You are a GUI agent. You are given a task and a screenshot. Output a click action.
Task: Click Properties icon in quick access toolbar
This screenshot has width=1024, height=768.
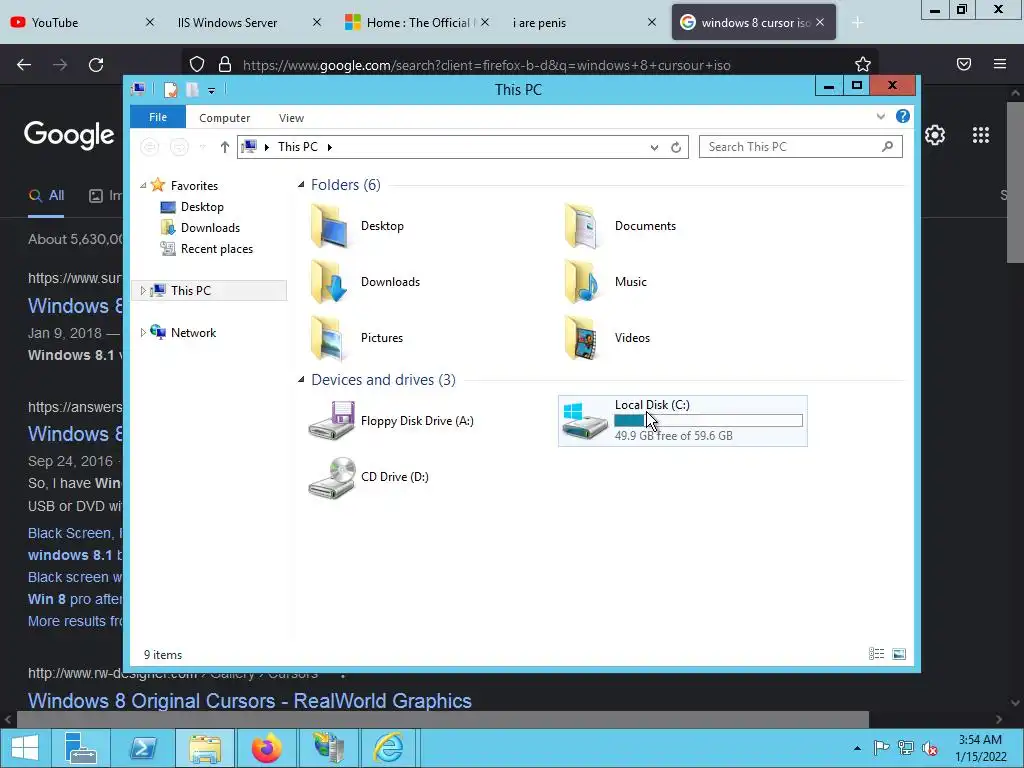point(170,89)
